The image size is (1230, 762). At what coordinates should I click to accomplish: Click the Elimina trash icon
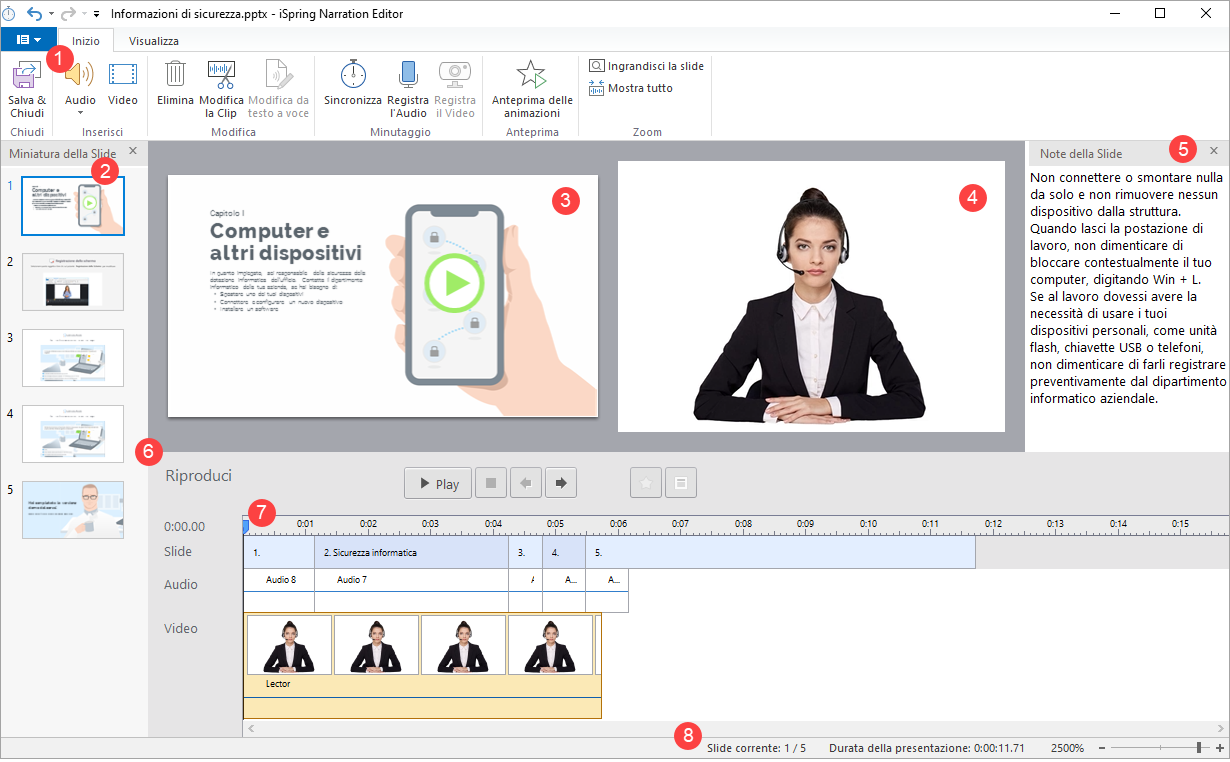(x=175, y=75)
